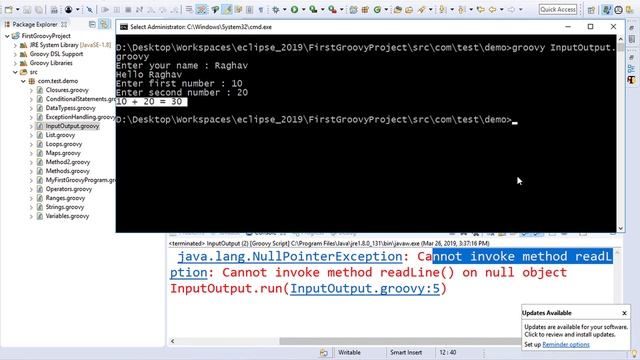Screen dimensions: 640x360
Task: Open the Back history dropdown arrow
Action: pos(502,9)
